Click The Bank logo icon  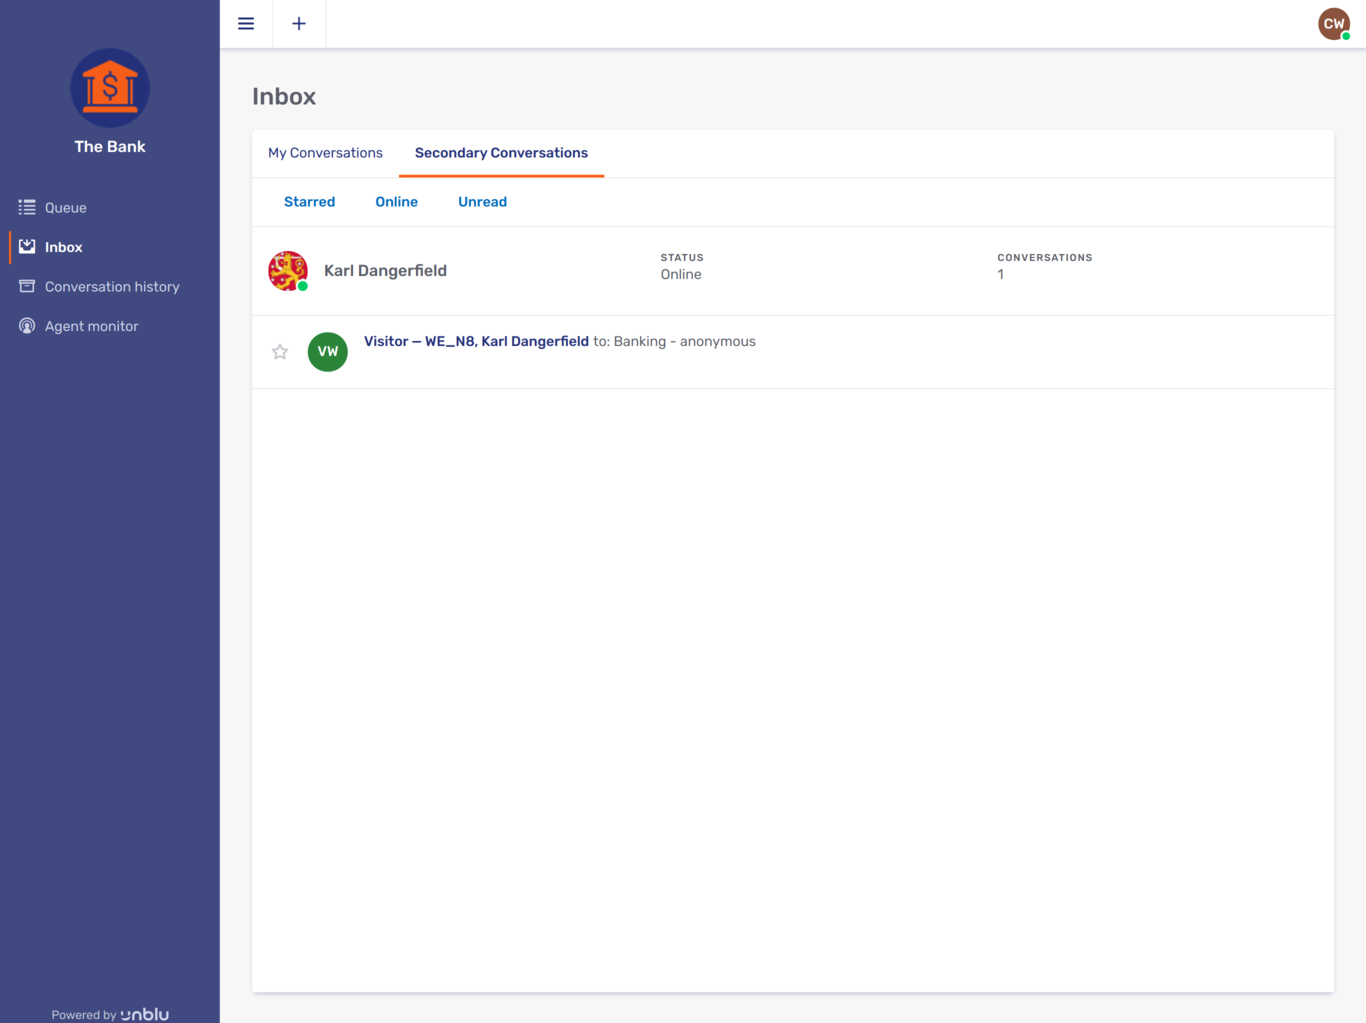coord(109,88)
